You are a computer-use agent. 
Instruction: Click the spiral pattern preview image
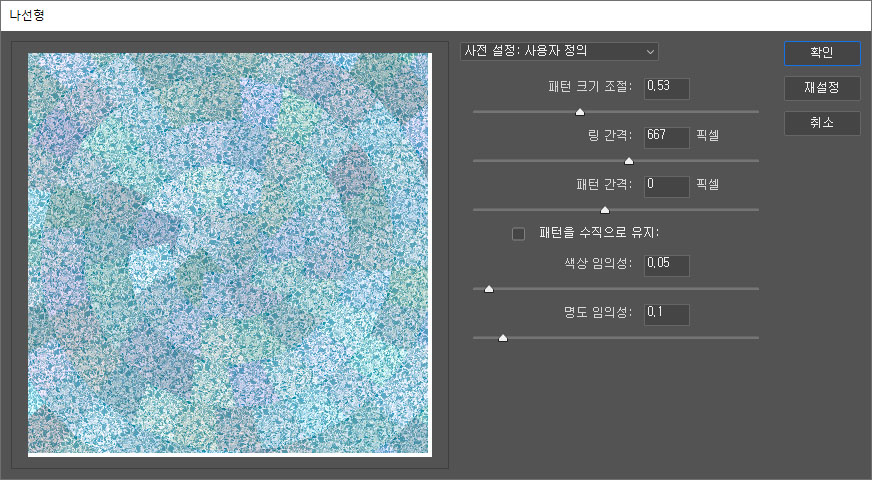[x=230, y=254]
